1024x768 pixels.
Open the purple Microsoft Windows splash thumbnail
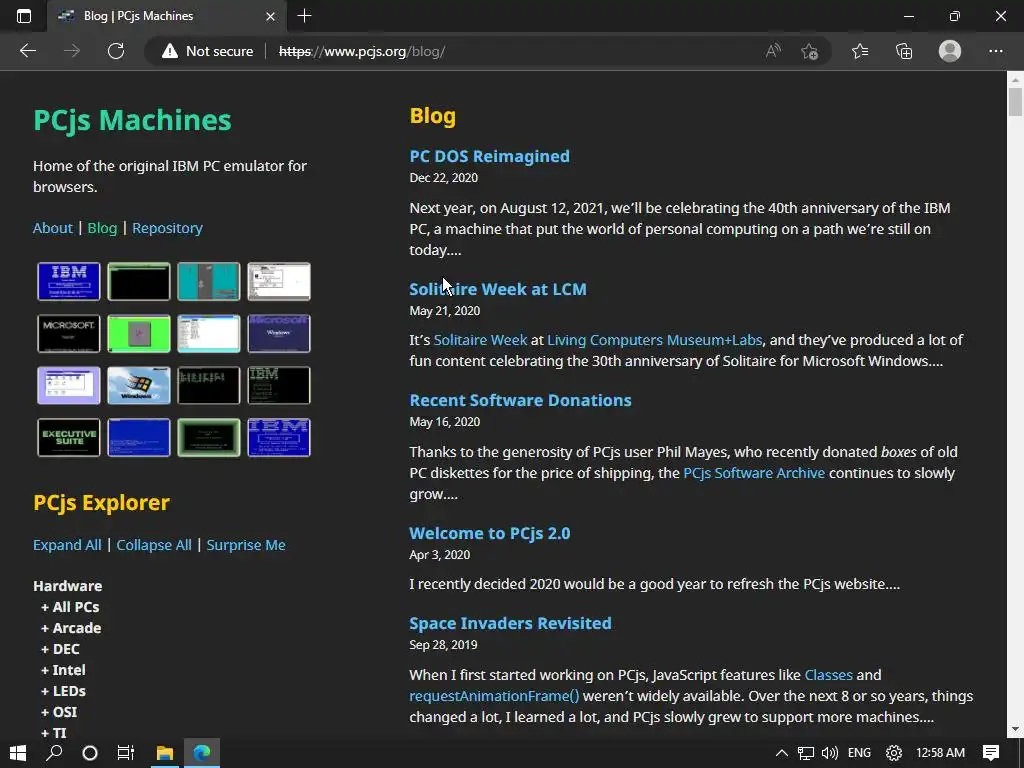[x=279, y=333]
